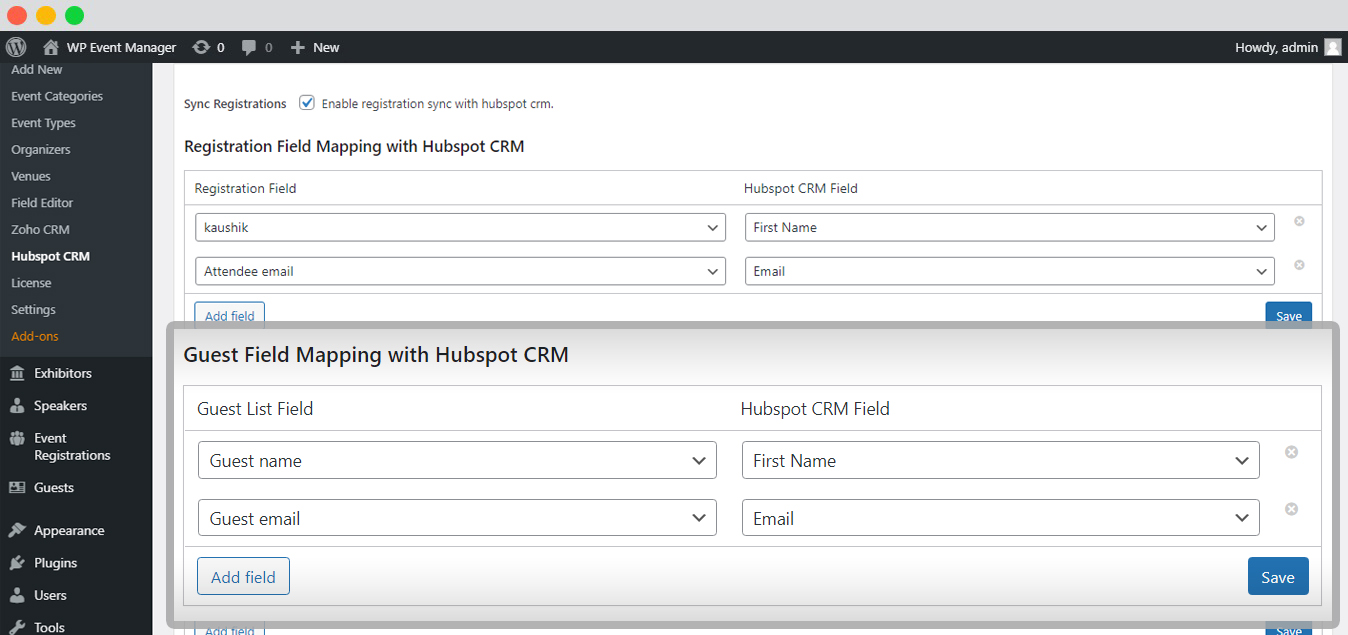The width and height of the screenshot is (1348, 635).
Task: Open Tools menu label
Action: [49, 627]
